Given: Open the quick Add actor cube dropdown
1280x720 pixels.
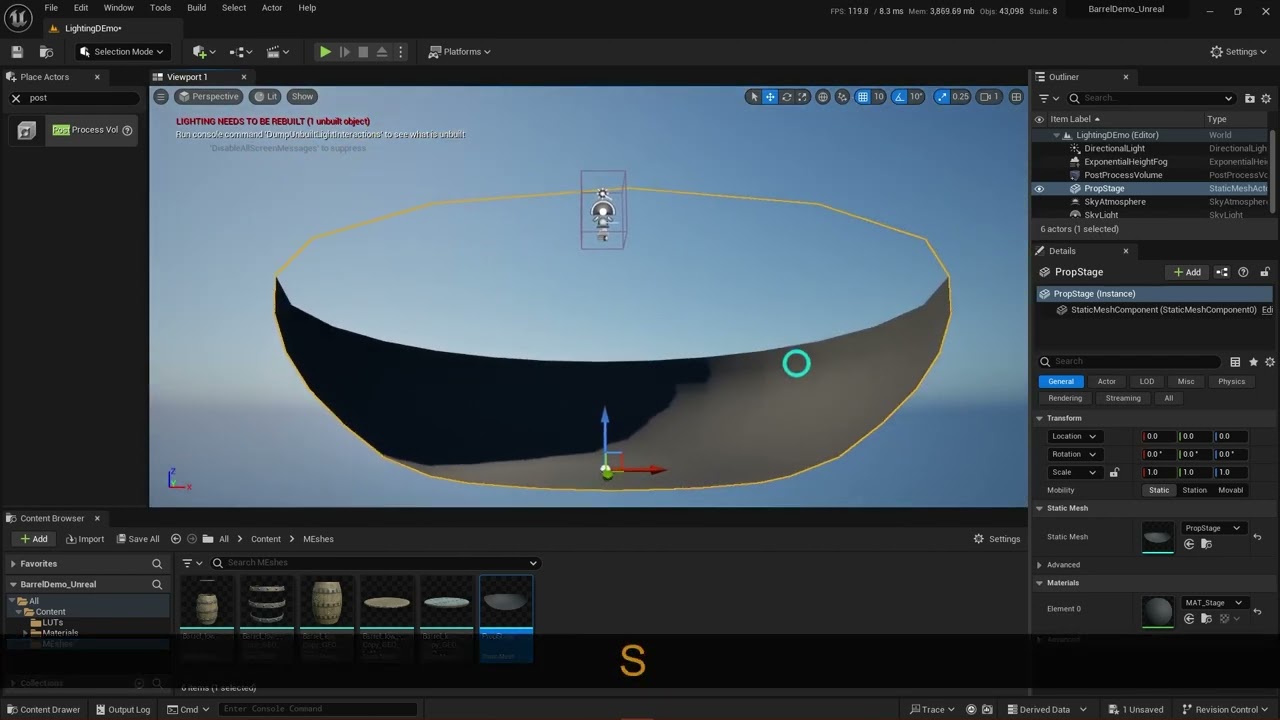Looking at the screenshot, I should pos(205,52).
